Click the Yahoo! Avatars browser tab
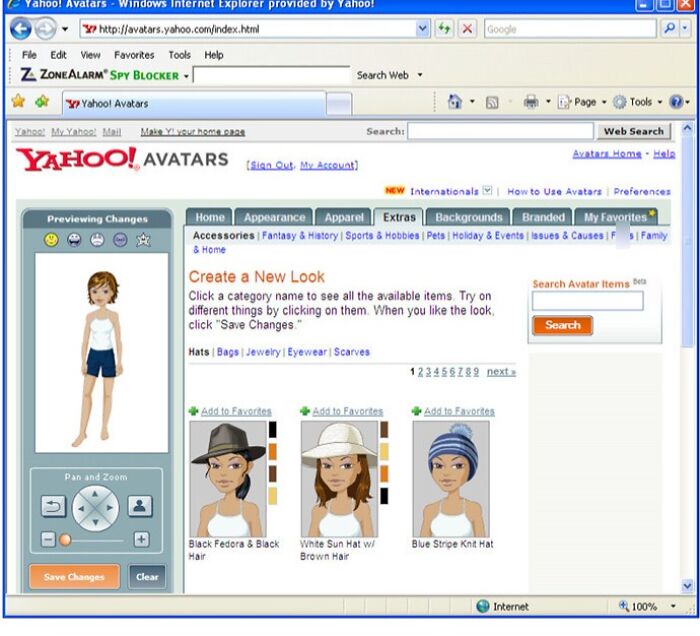 pos(194,104)
